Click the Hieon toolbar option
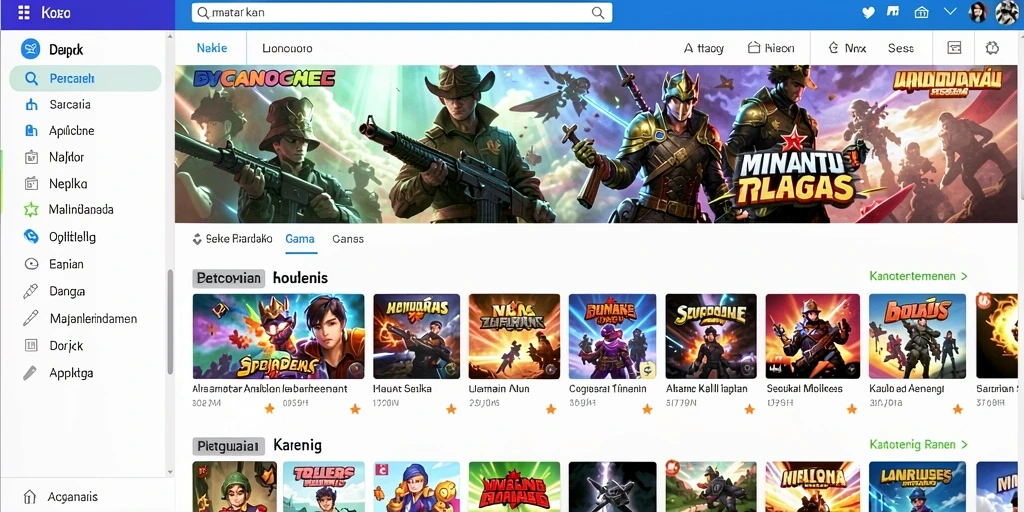 [771, 48]
